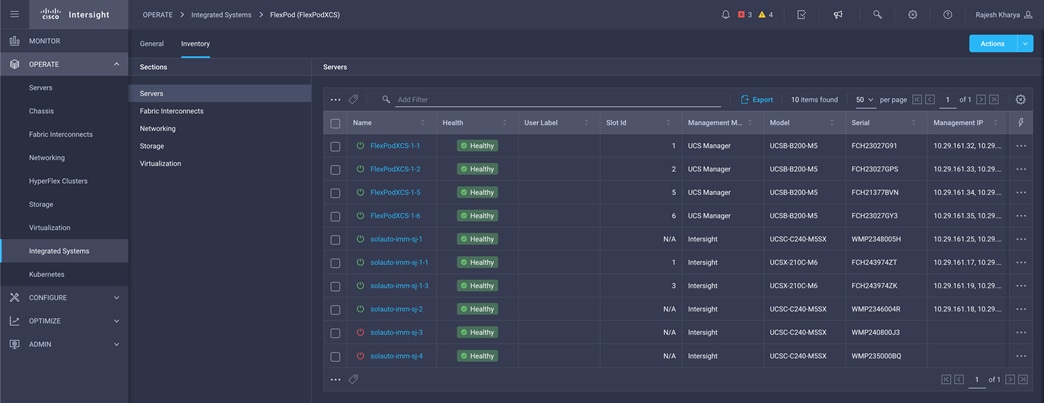
Task: Switch to the General tab
Action: point(152,43)
